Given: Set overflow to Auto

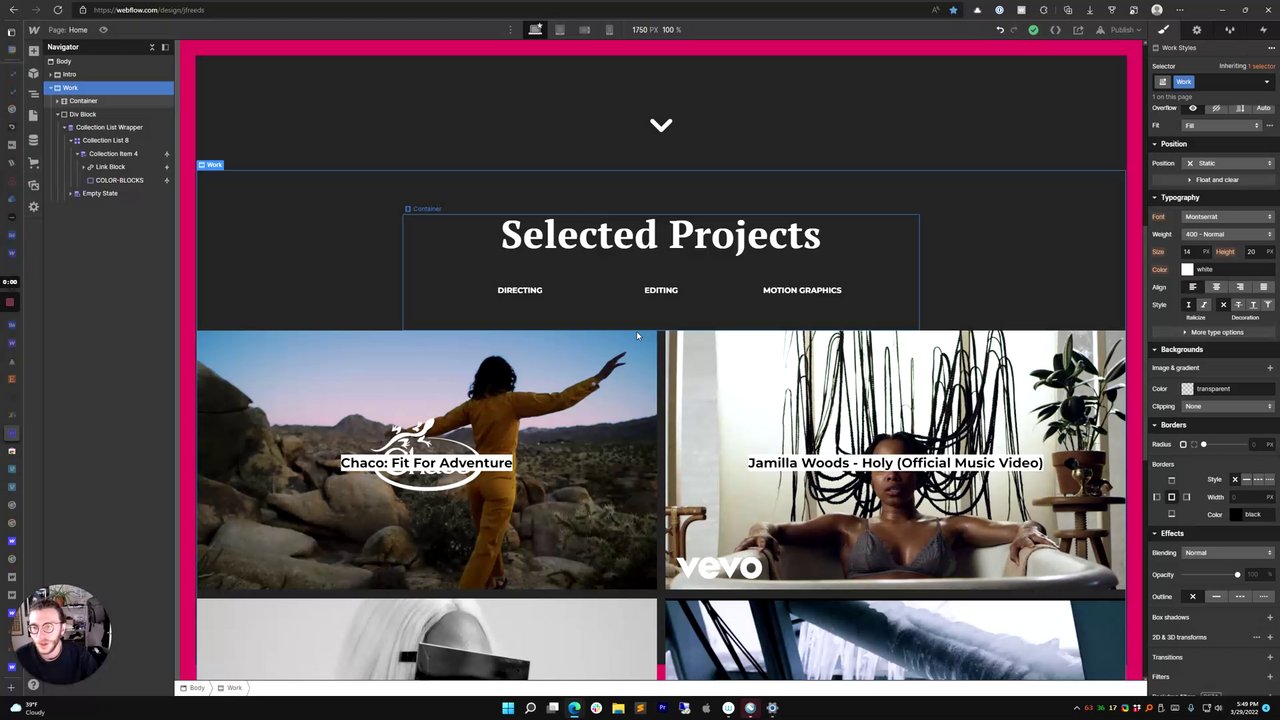Looking at the screenshot, I should pos(1263,108).
